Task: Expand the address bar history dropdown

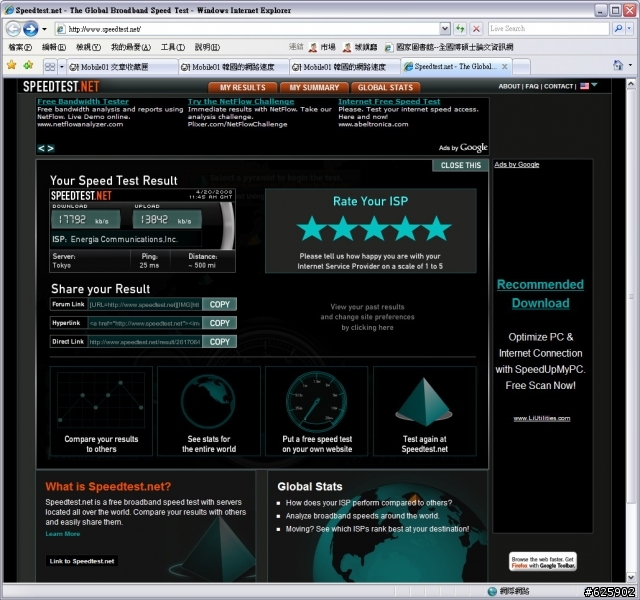Action: coord(445,29)
